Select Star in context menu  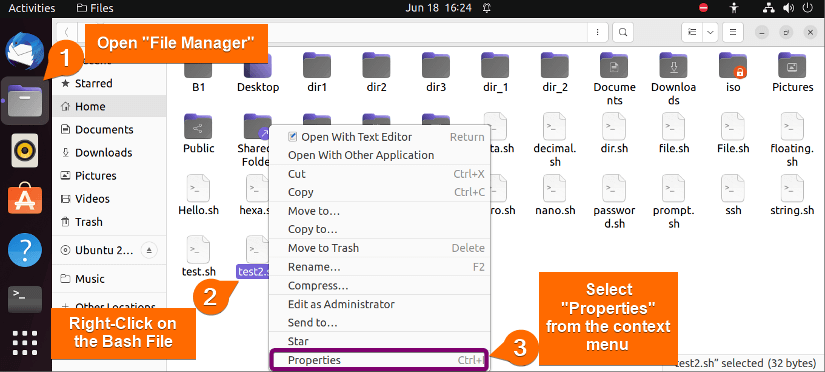point(379,341)
